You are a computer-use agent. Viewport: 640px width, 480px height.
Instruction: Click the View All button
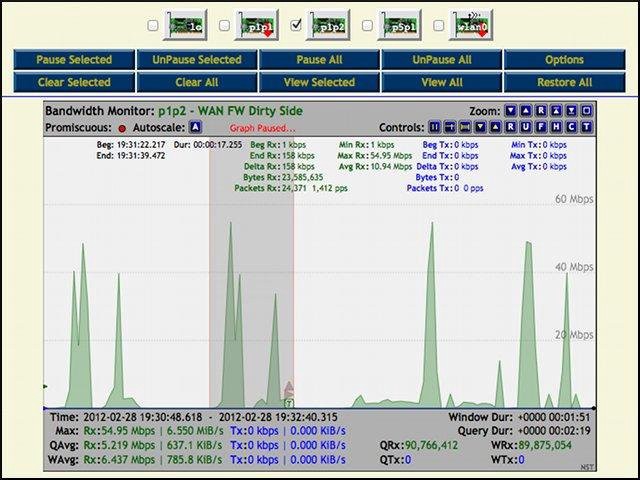[442, 82]
